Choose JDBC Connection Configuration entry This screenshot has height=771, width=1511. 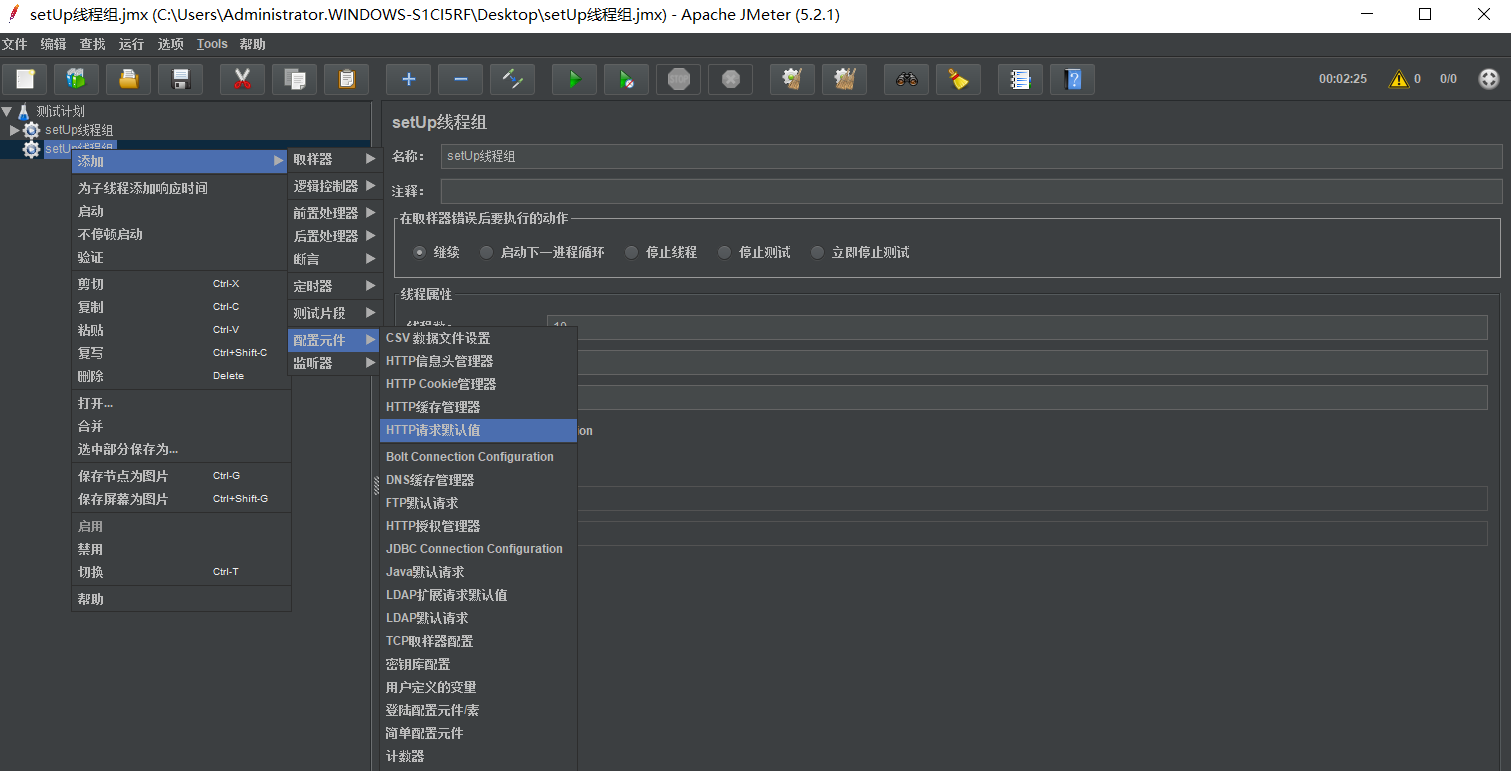pos(479,549)
